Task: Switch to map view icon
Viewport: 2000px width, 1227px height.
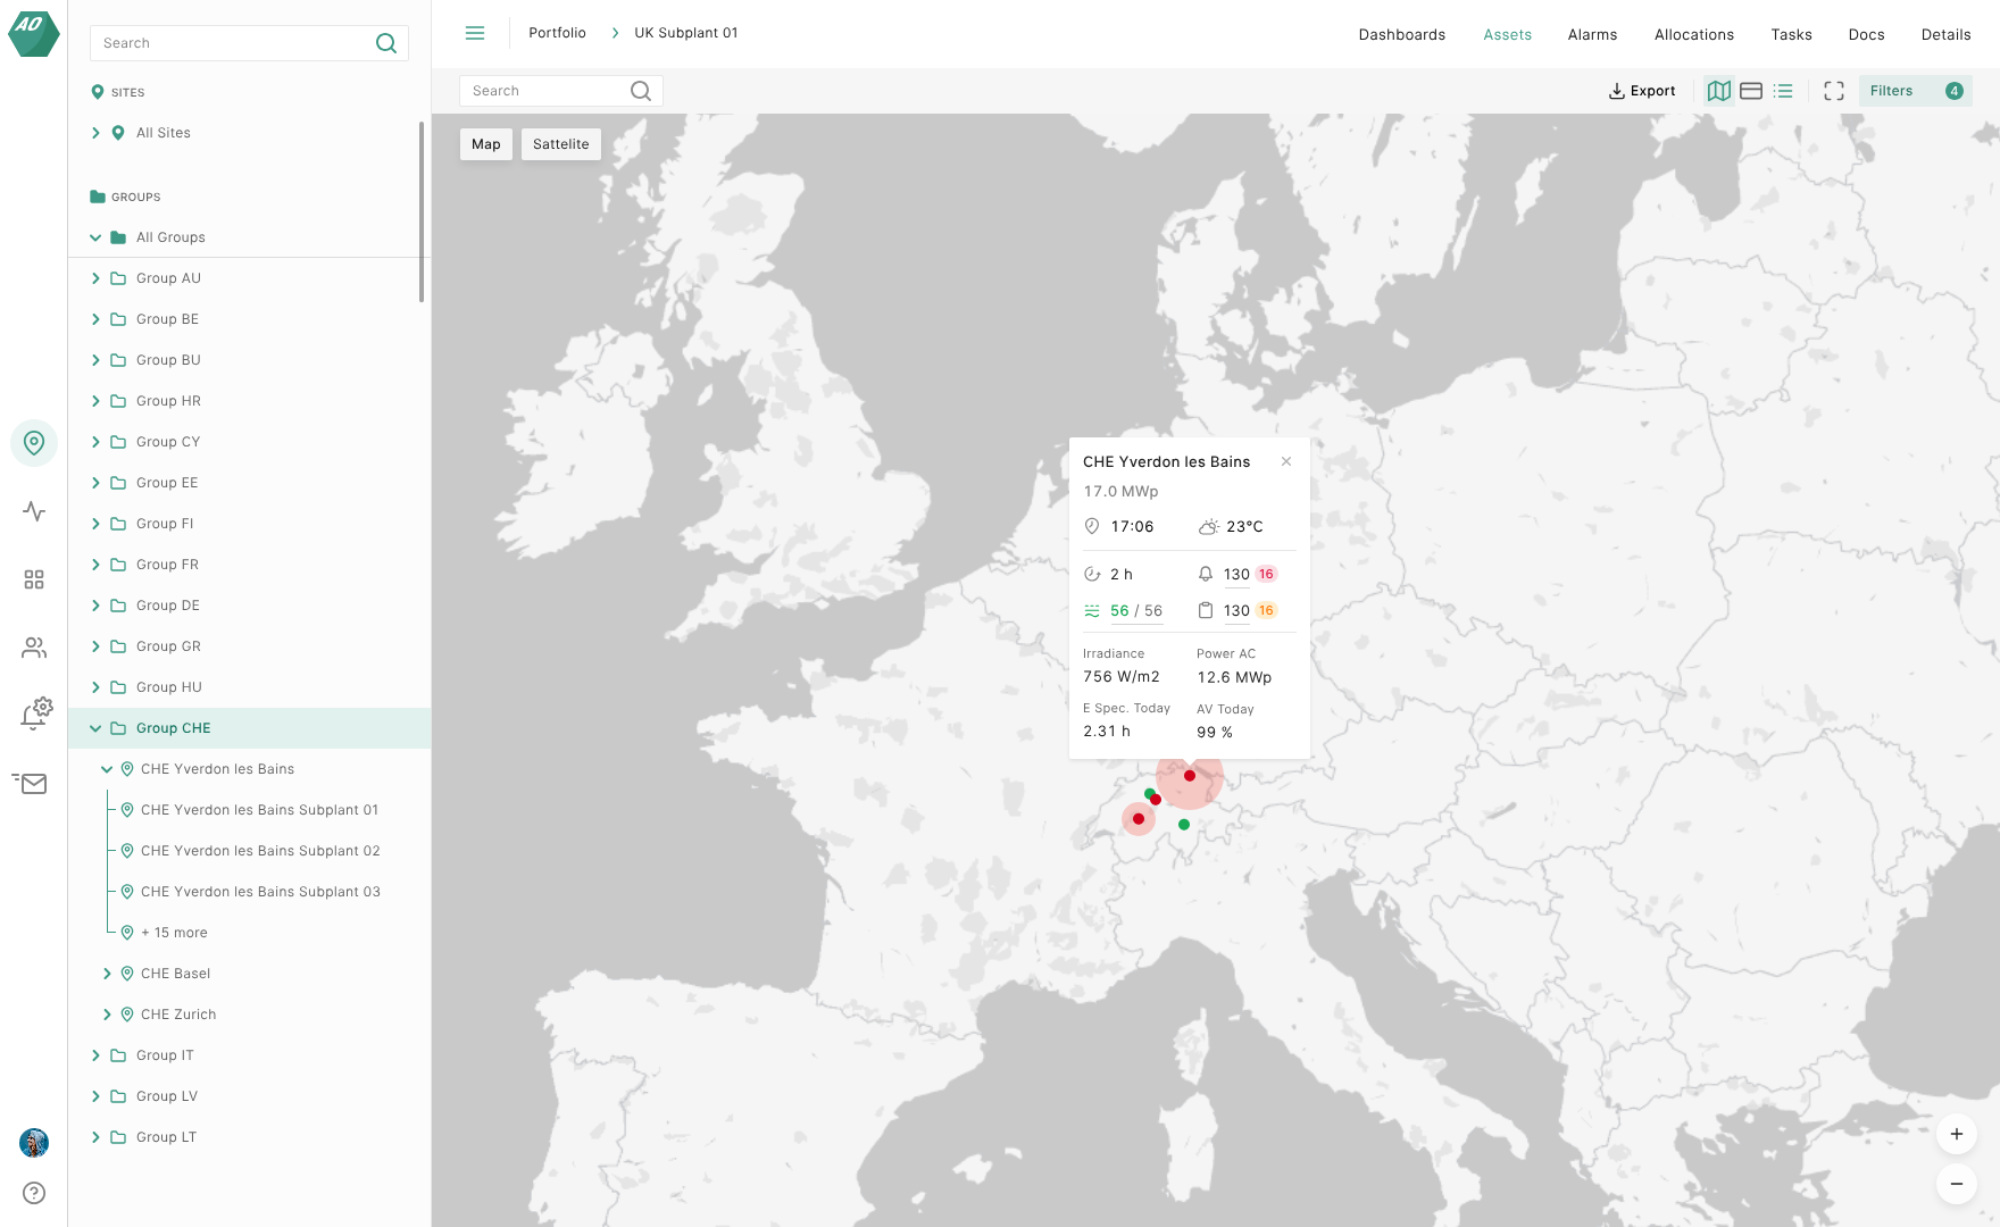Action: [1719, 91]
